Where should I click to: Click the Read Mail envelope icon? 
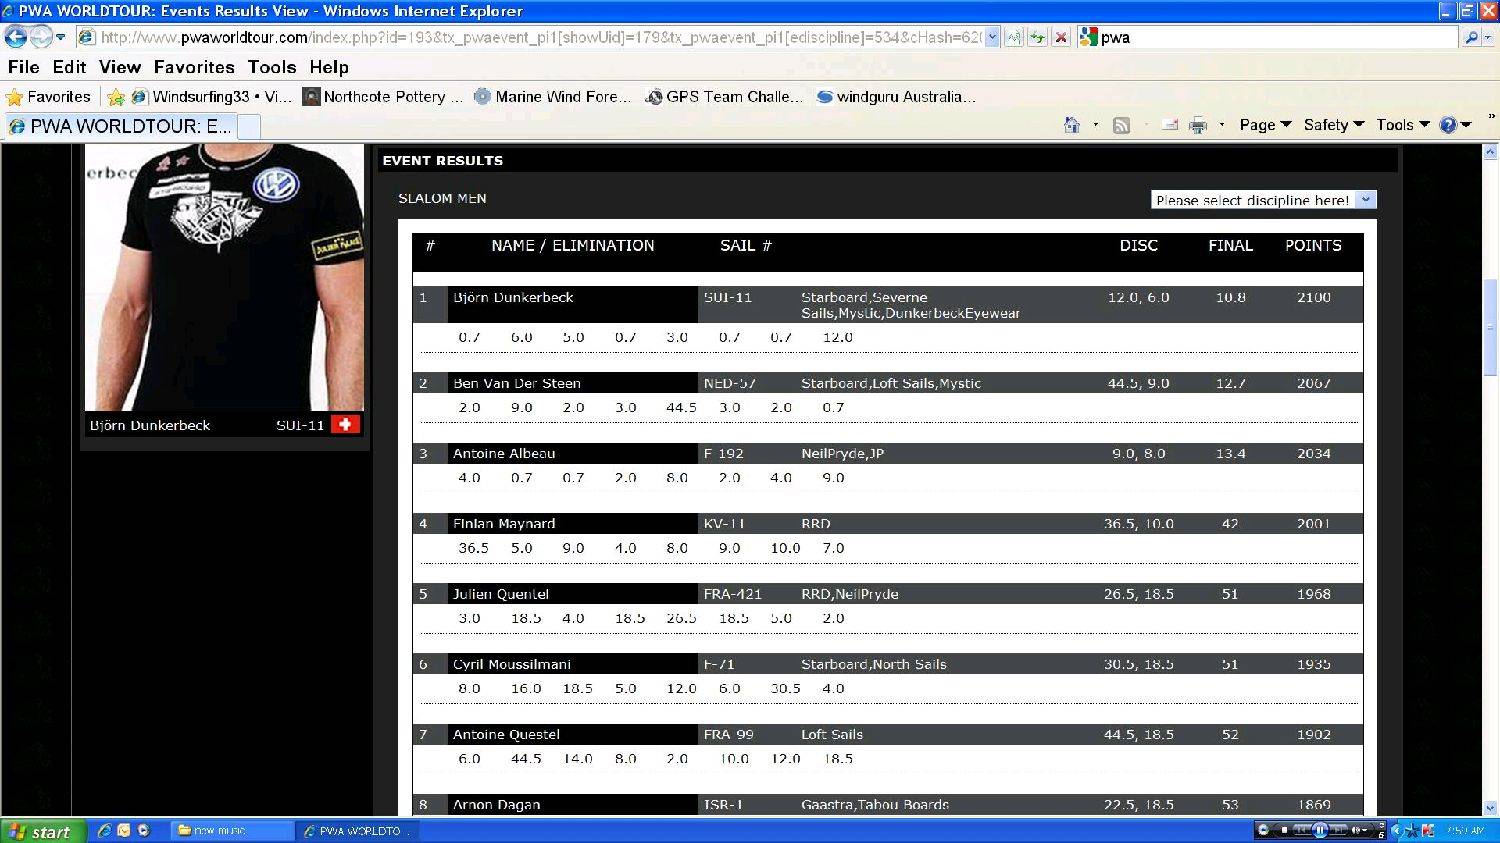point(1169,125)
